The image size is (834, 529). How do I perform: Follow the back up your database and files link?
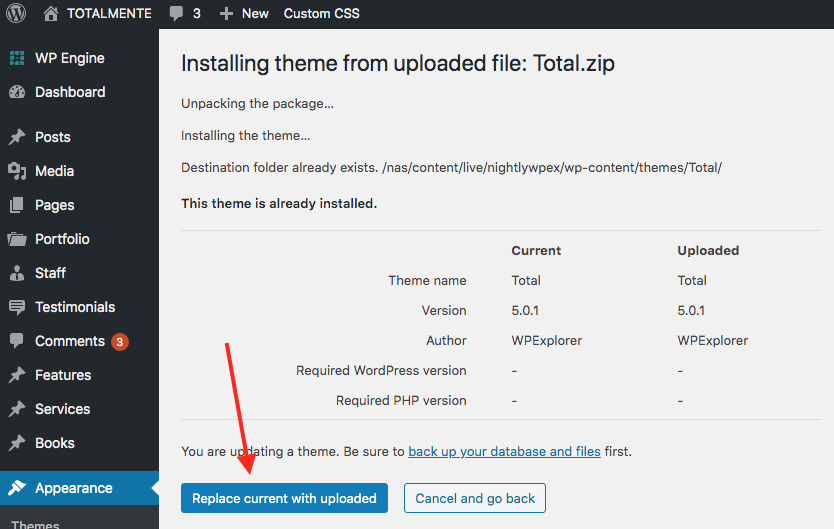point(504,451)
